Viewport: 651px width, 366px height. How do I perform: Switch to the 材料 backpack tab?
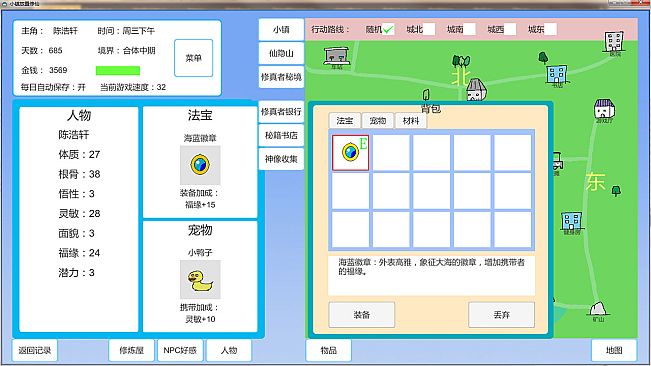411,121
